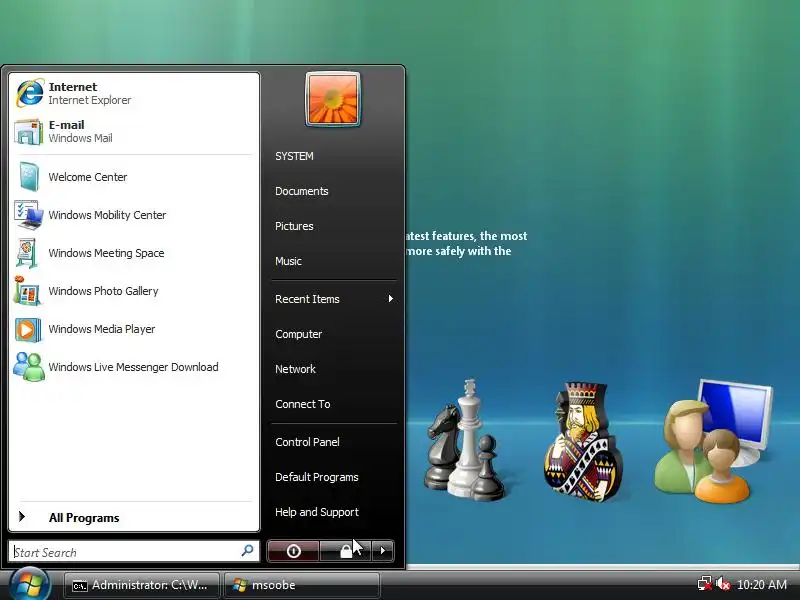The width and height of the screenshot is (800, 600).
Task: Click the chess pieces games icon
Action: coord(464,440)
